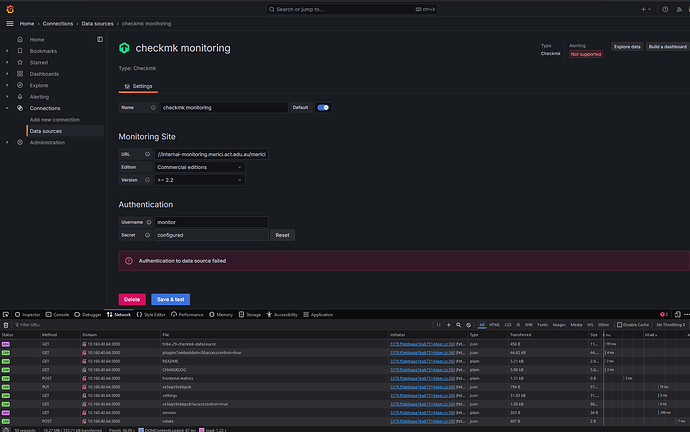
Task: Expand the Administration sidebar section
Action: point(7,143)
